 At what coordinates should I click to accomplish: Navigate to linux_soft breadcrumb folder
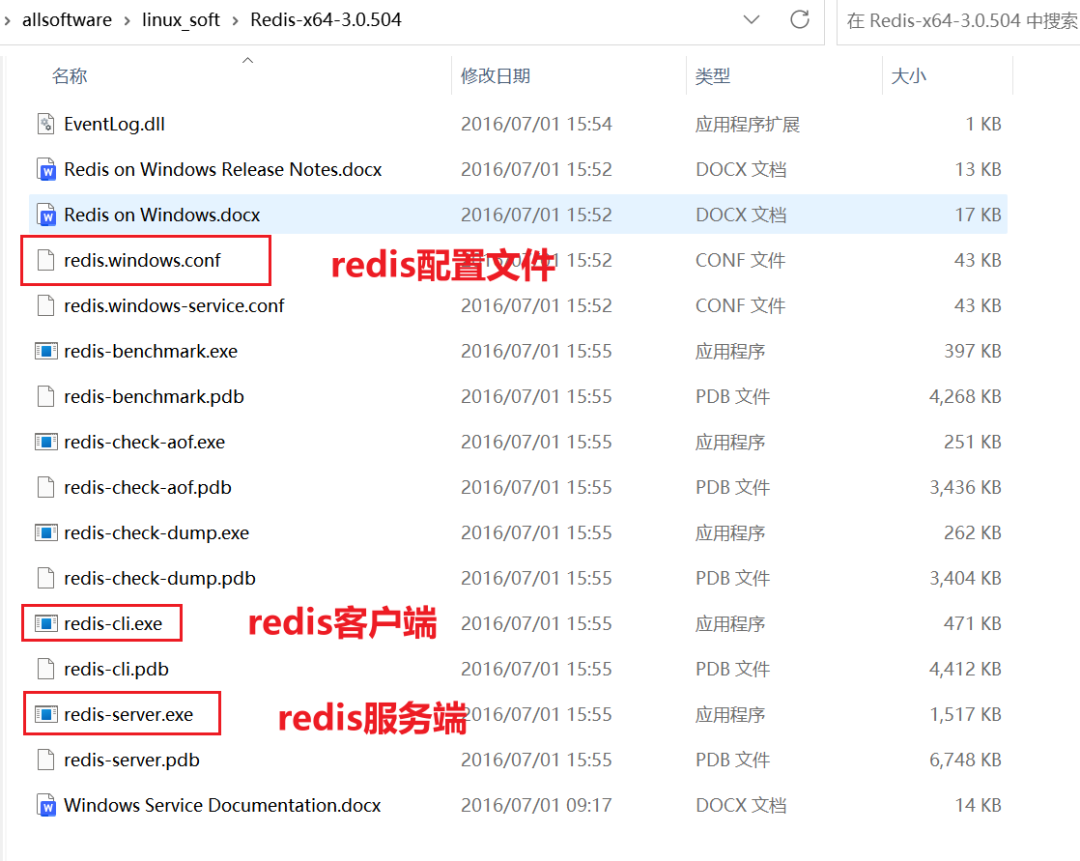pyautogui.click(x=180, y=20)
